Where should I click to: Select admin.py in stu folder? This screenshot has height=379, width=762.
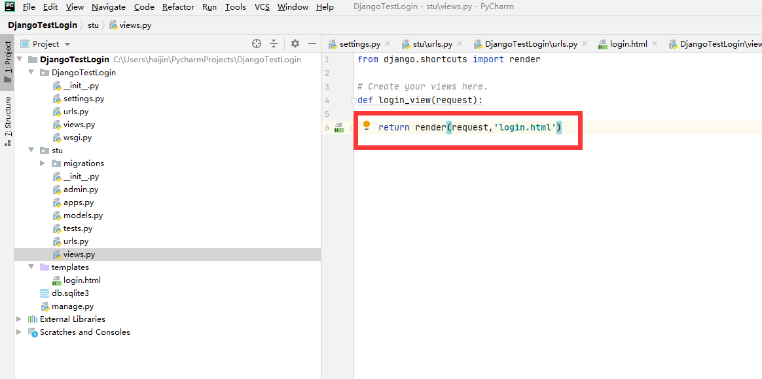point(81,190)
